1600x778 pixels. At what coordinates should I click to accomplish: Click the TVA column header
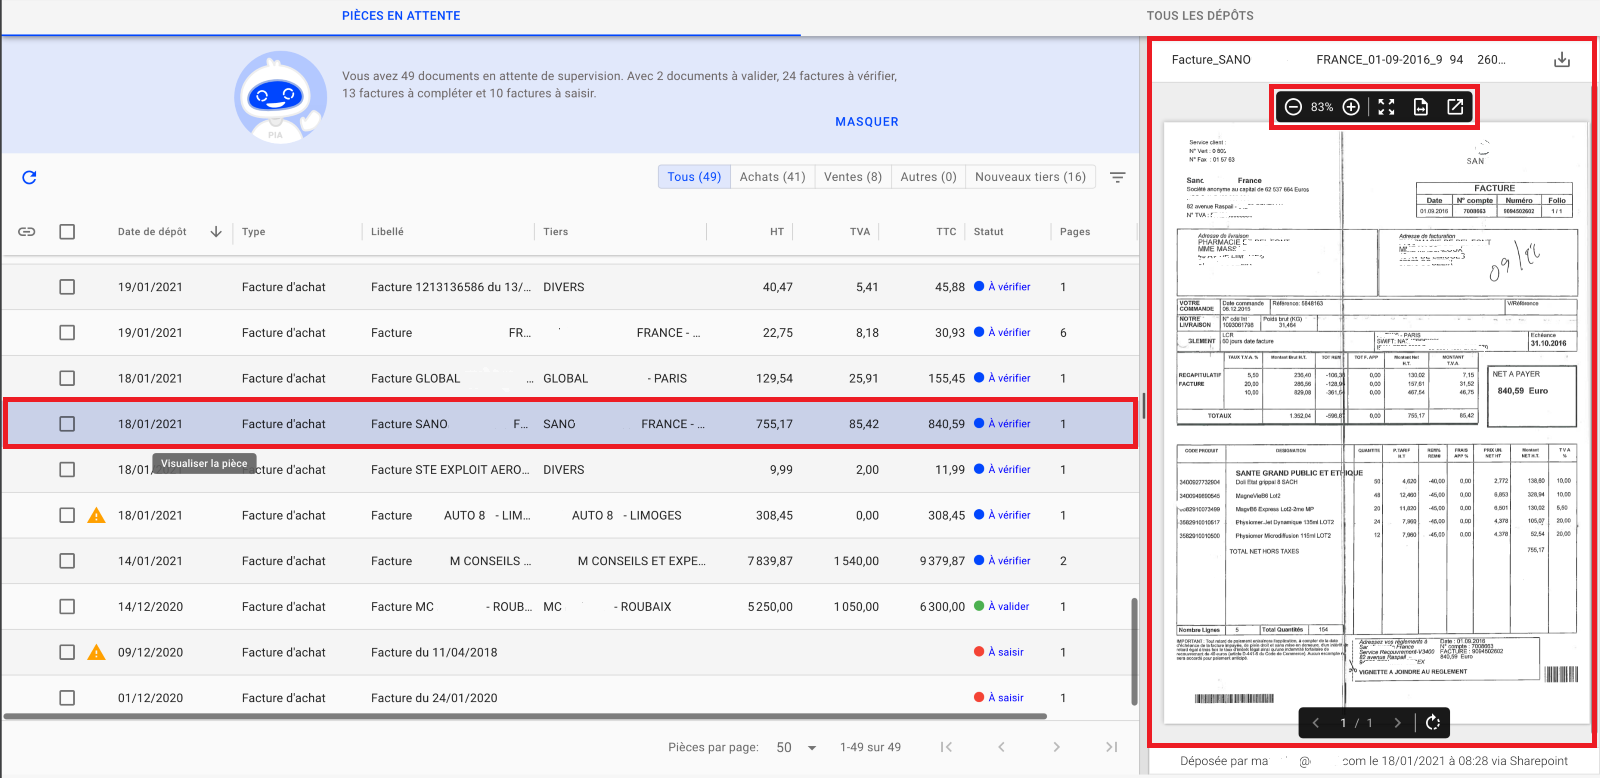(860, 232)
